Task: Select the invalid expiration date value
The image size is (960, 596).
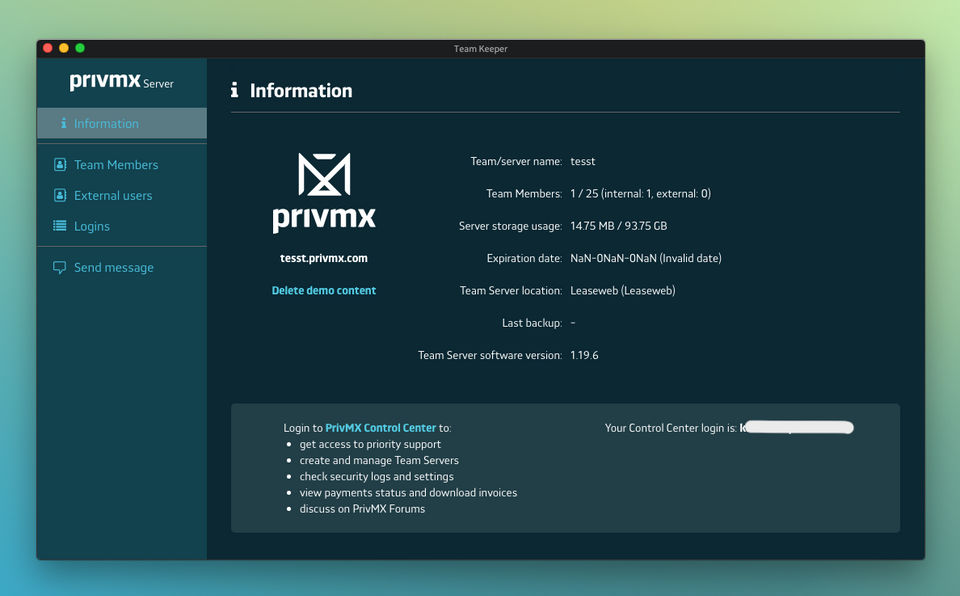Action: click(646, 258)
